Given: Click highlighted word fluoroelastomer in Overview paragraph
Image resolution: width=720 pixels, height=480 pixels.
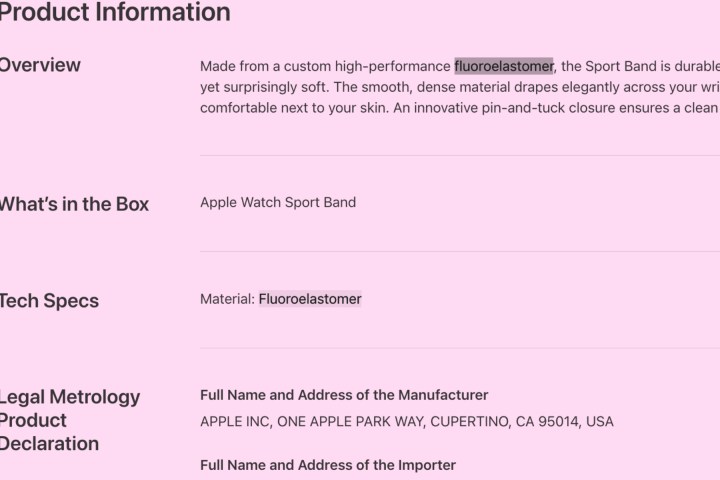Looking at the screenshot, I should (x=503, y=67).
